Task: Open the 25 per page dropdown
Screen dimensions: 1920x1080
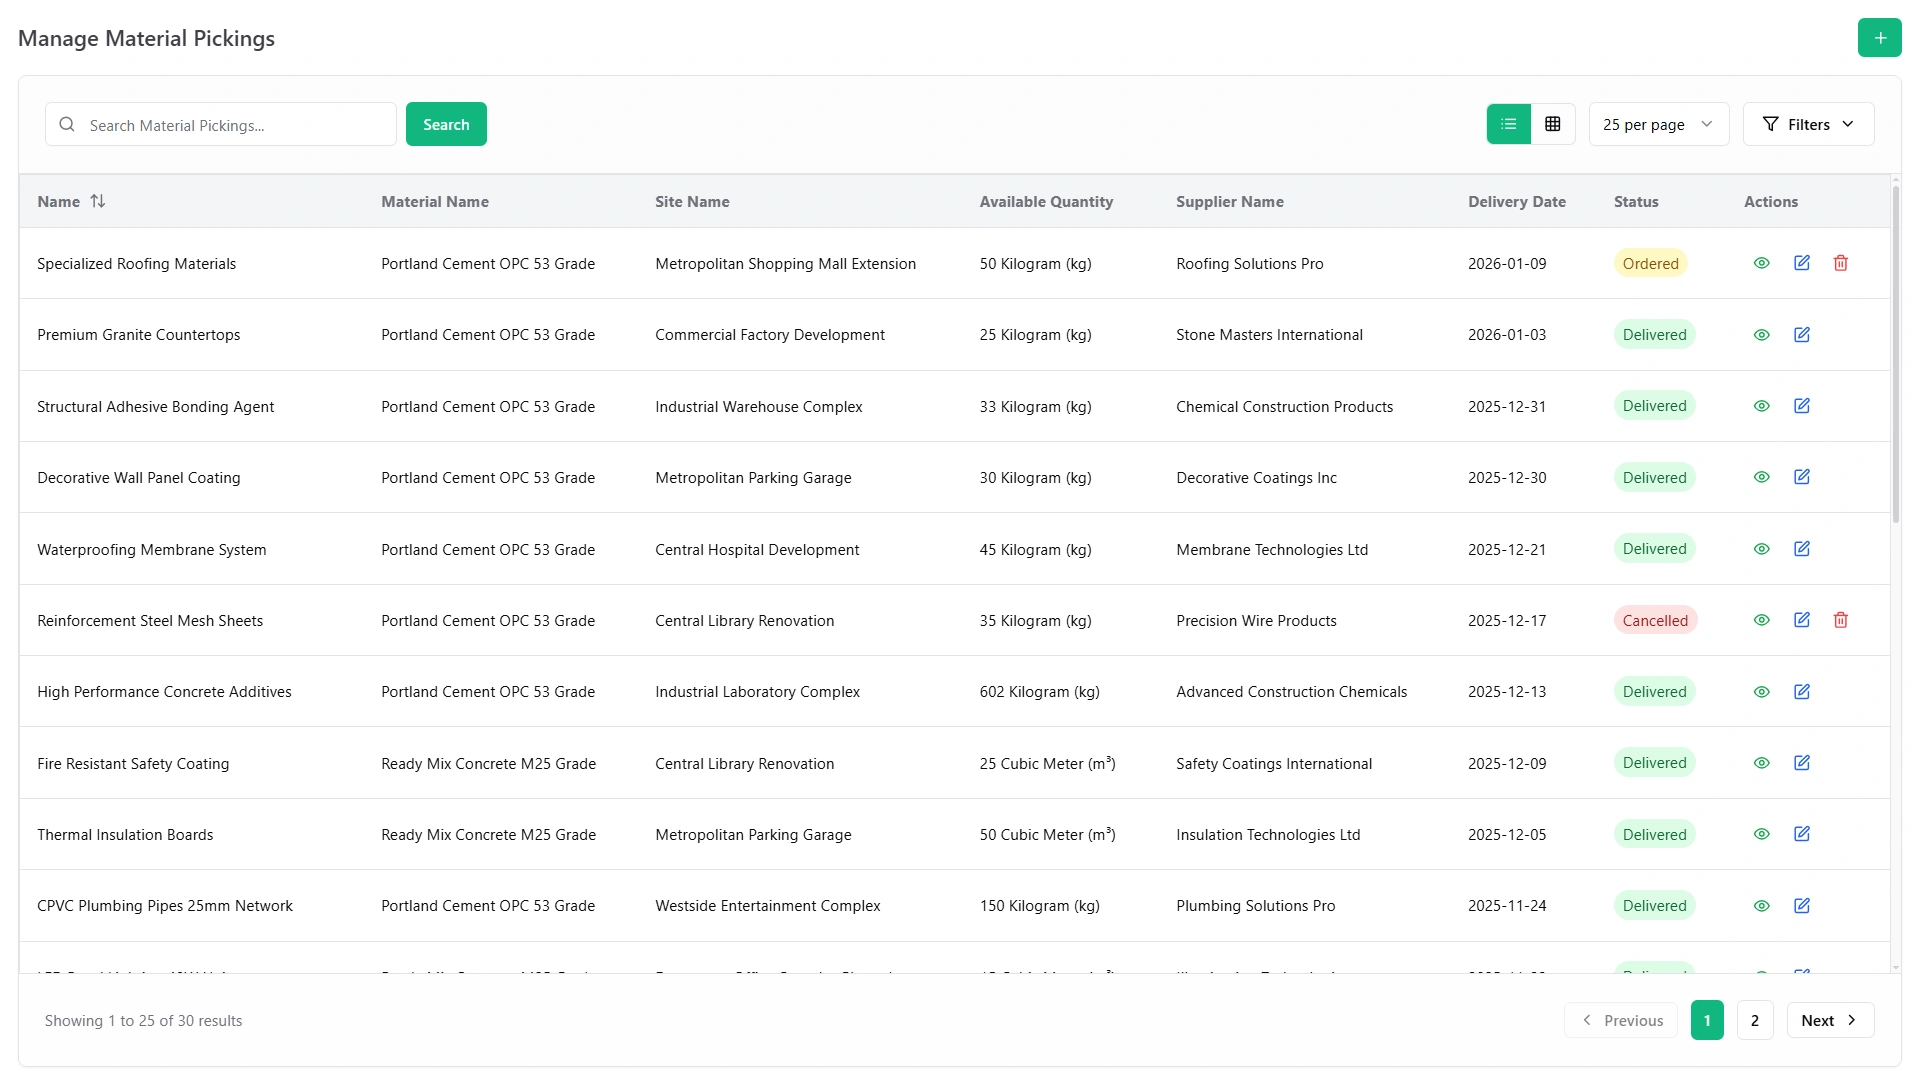Action: [x=1658, y=124]
